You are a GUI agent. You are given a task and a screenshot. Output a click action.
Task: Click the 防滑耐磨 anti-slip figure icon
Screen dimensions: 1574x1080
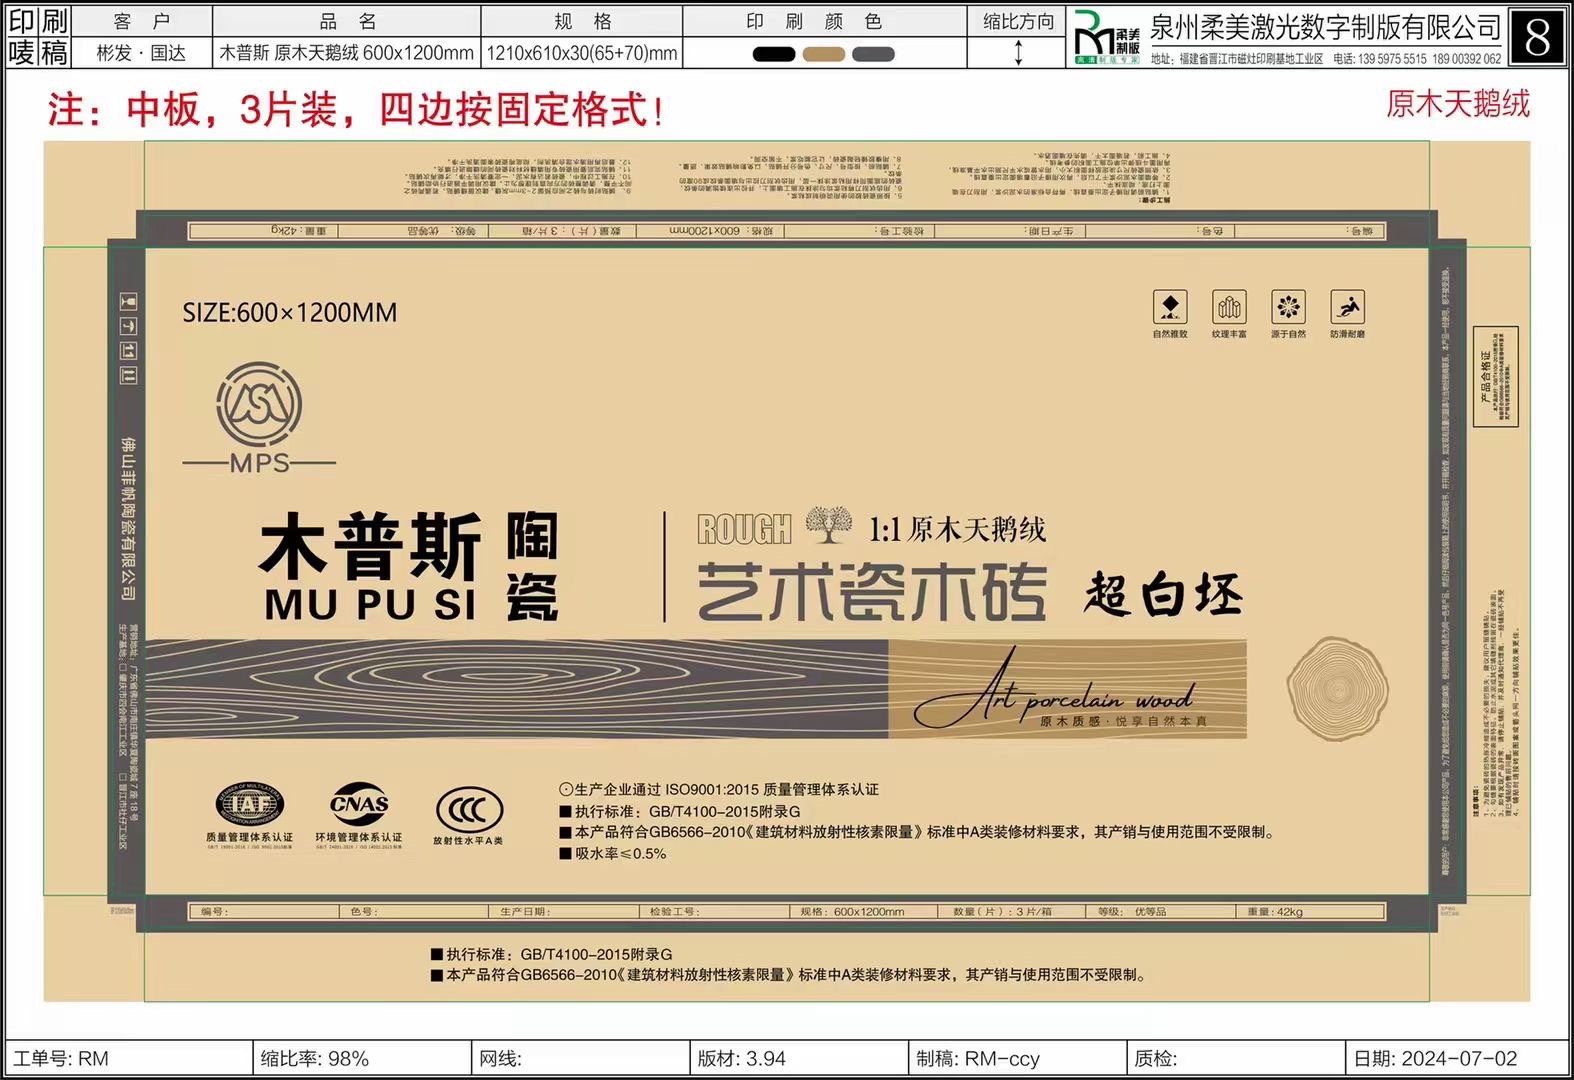coord(1347,307)
